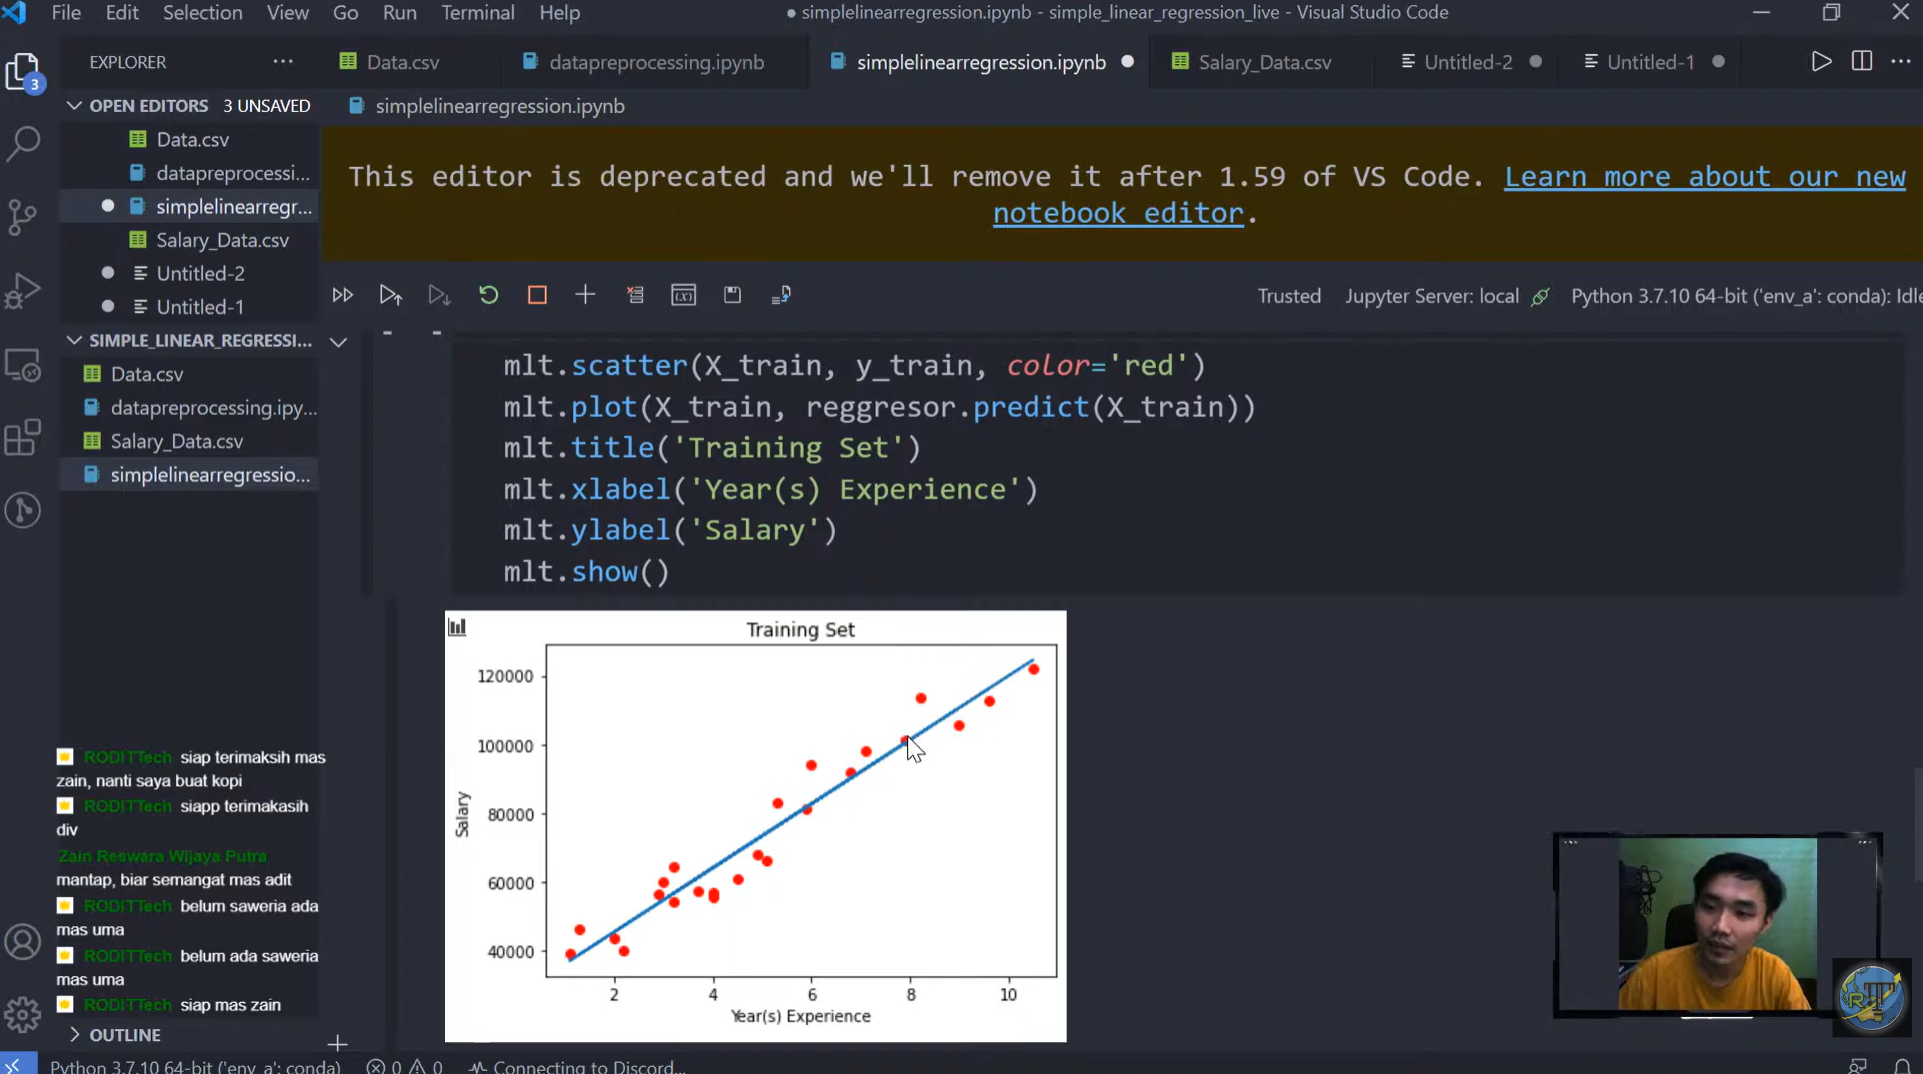This screenshot has height=1074, width=1923.
Task: Open the Terminal menu
Action: 477,13
